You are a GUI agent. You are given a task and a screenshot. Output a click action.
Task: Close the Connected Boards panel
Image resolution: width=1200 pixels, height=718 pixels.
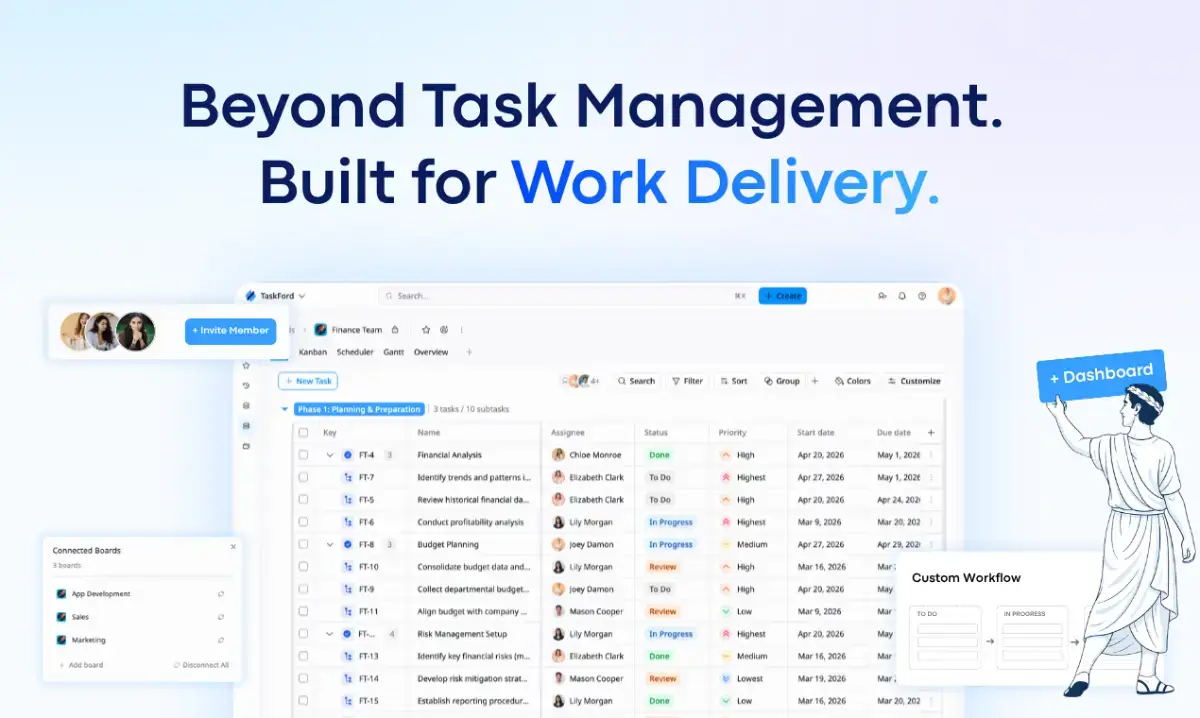(233, 547)
